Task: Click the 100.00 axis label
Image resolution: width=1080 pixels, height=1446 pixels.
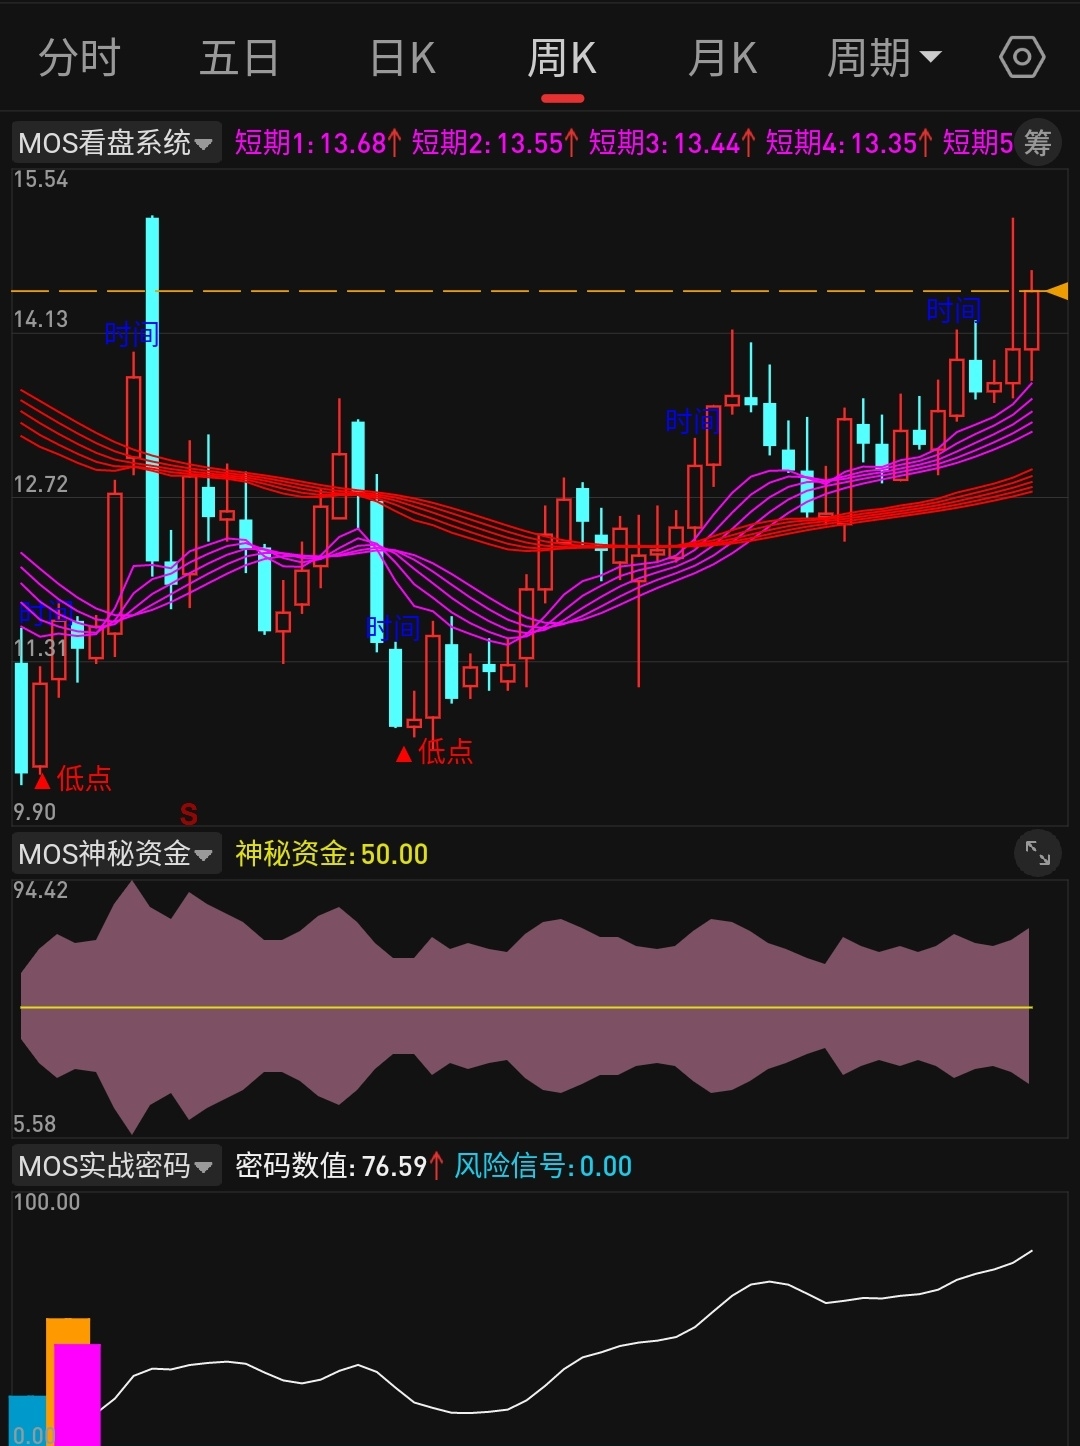Action: [x=47, y=1202]
